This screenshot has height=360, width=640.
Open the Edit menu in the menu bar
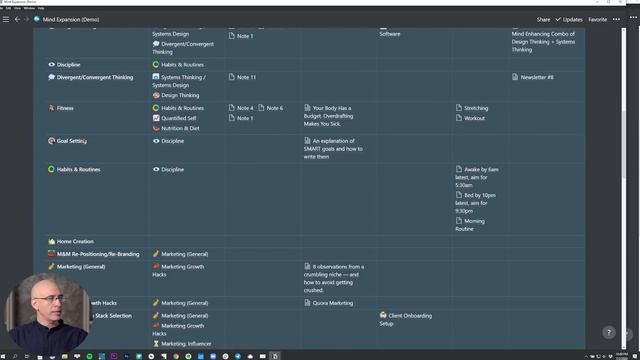click(8, 8)
